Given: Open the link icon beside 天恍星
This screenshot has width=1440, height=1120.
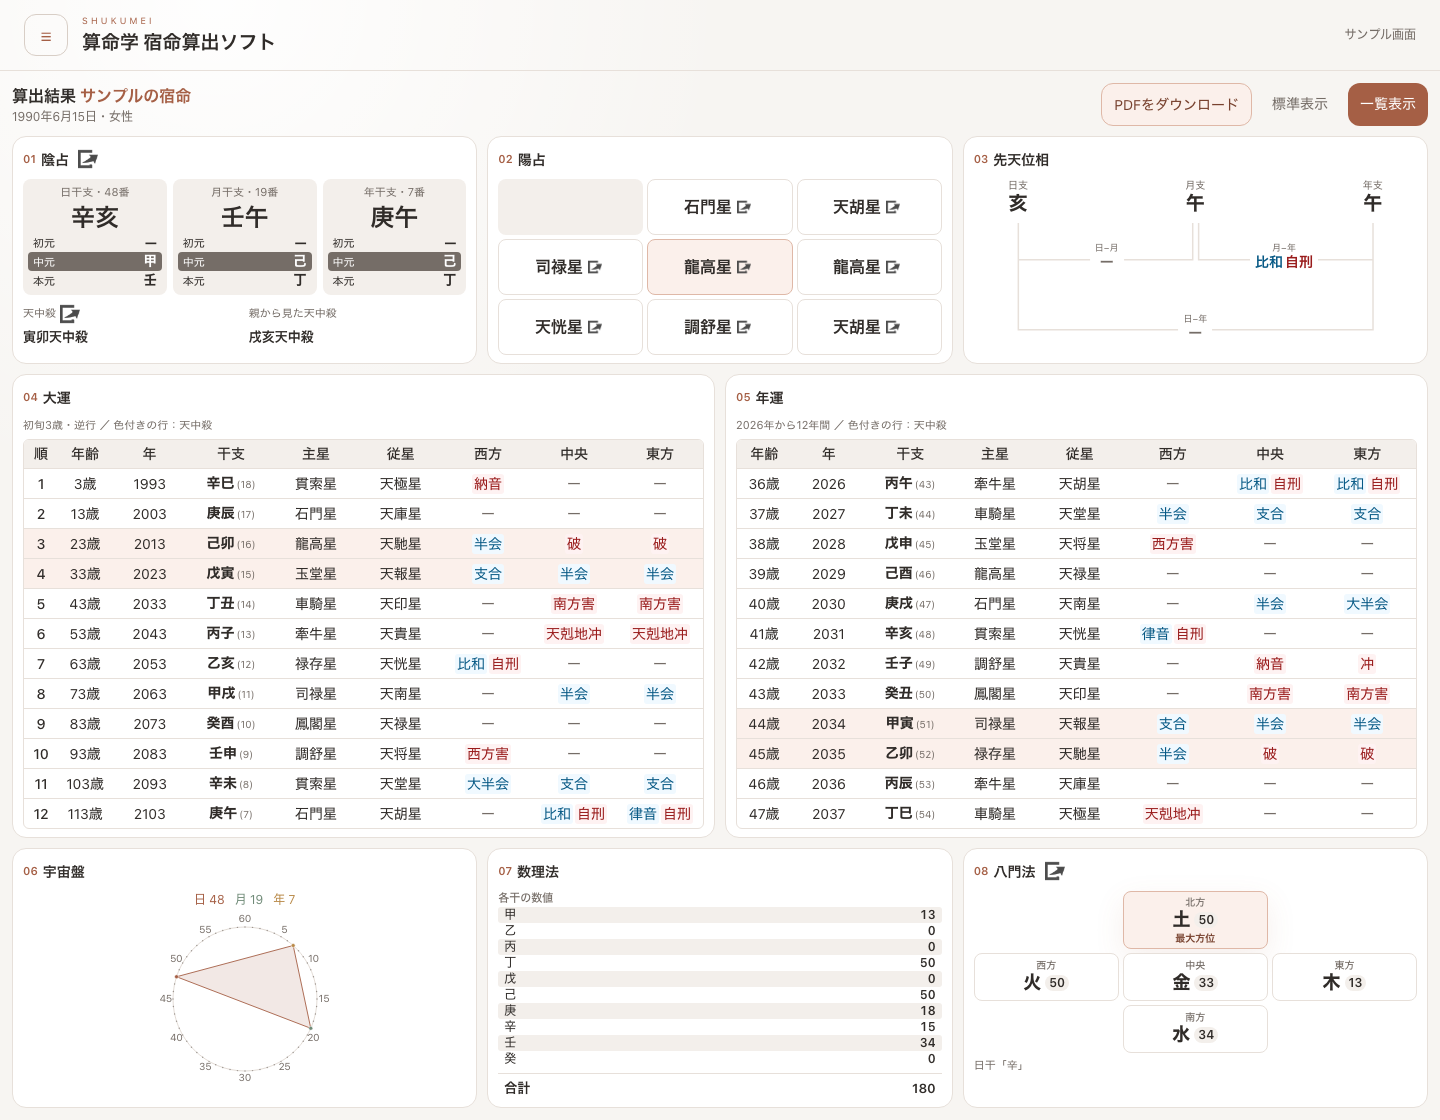Looking at the screenshot, I should pos(595,327).
